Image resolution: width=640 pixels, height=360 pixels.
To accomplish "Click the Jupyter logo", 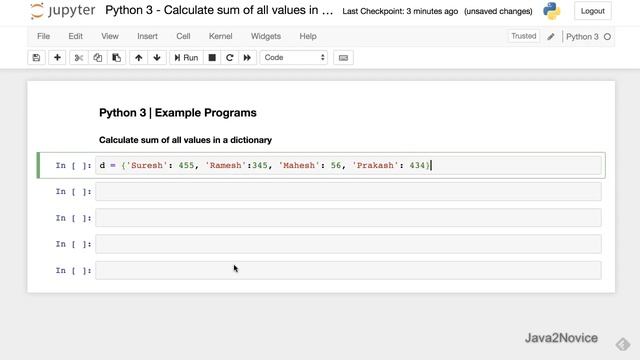I will [x=62, y=11].
